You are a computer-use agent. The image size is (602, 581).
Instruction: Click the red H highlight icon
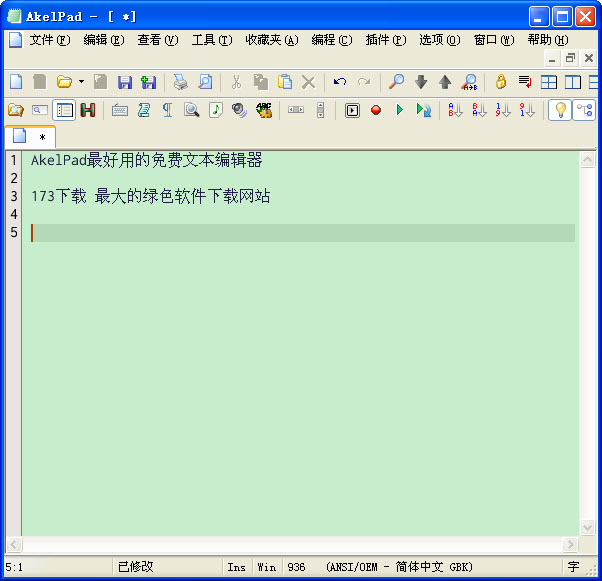click(88, 111)
